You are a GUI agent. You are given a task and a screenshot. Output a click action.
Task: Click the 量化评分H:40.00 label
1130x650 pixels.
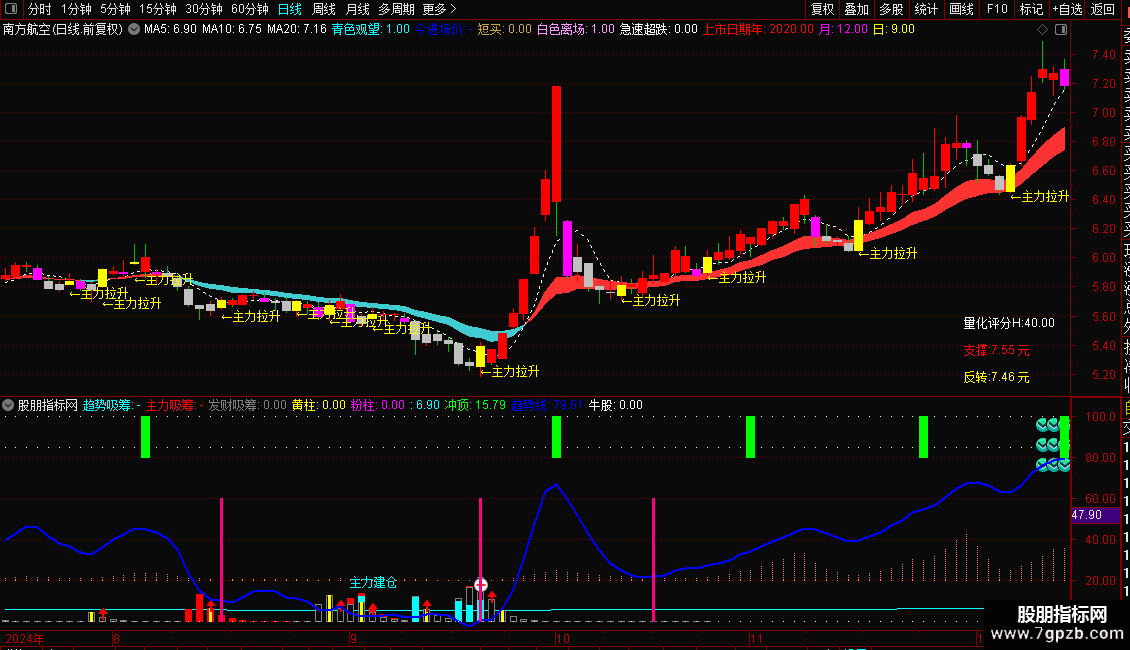click(1009, 323)
